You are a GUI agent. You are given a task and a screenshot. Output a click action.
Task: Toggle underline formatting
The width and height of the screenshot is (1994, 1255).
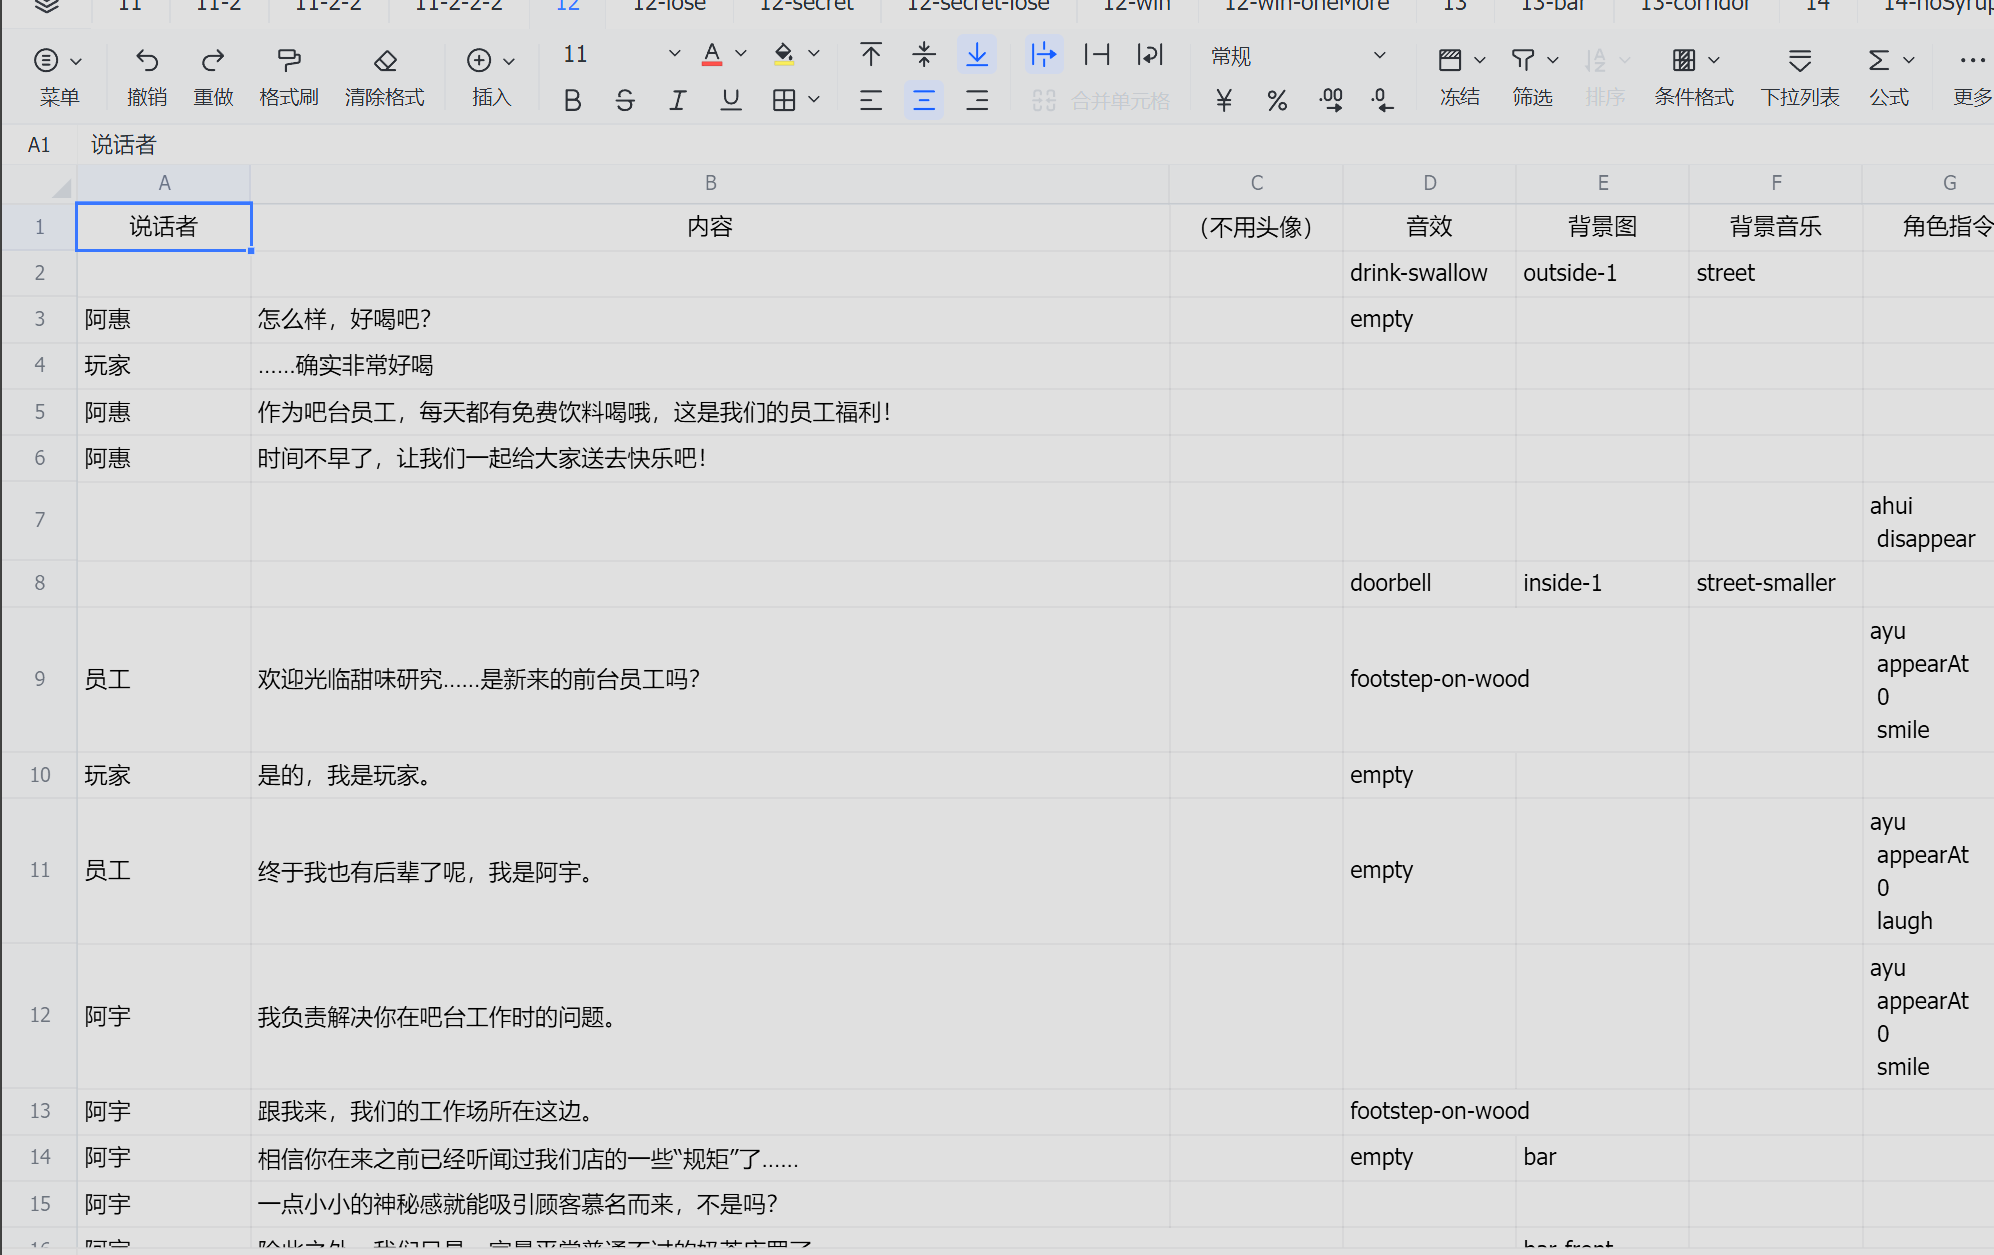(x=731, y=100)
